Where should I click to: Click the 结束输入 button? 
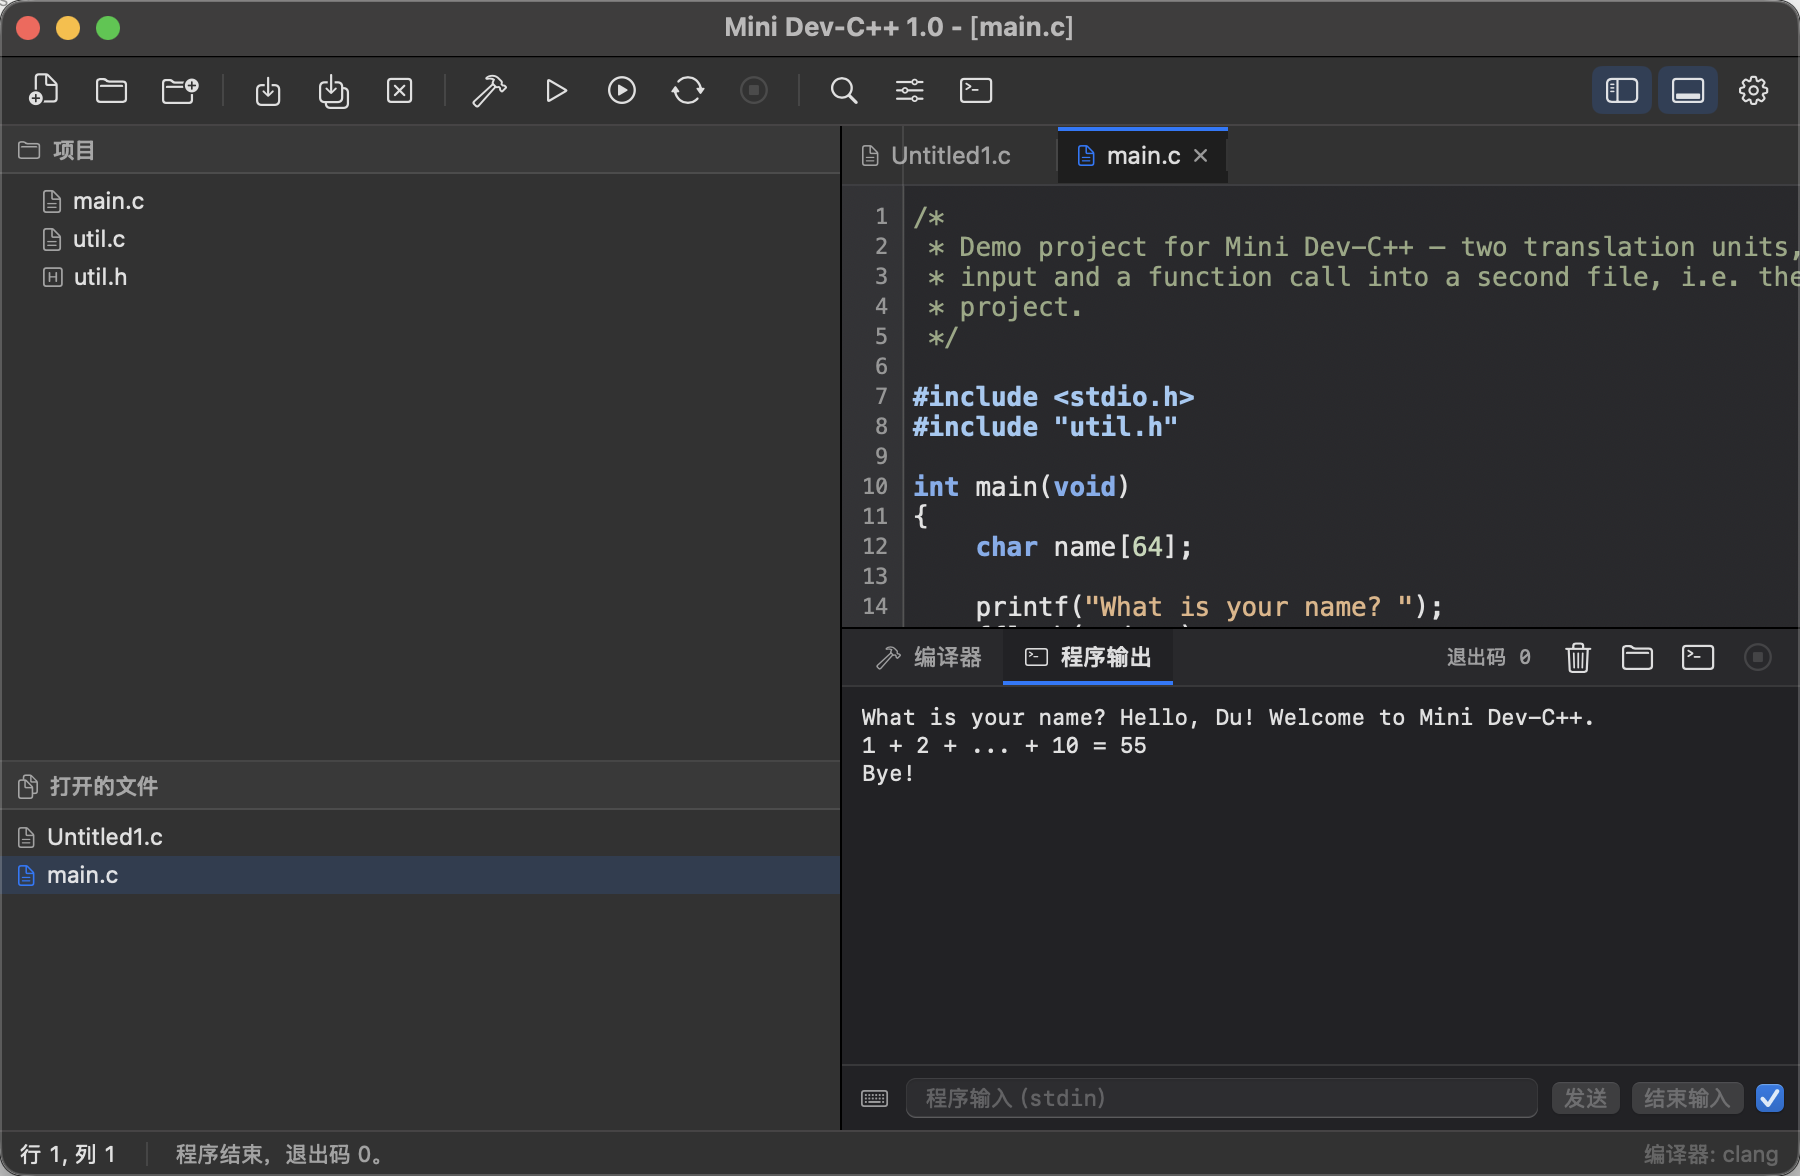pos(1688,1098)
